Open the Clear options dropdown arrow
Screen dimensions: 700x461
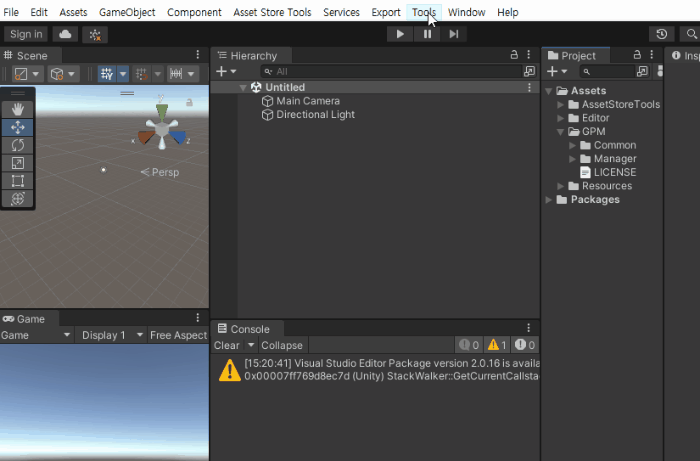pos(251,345)
